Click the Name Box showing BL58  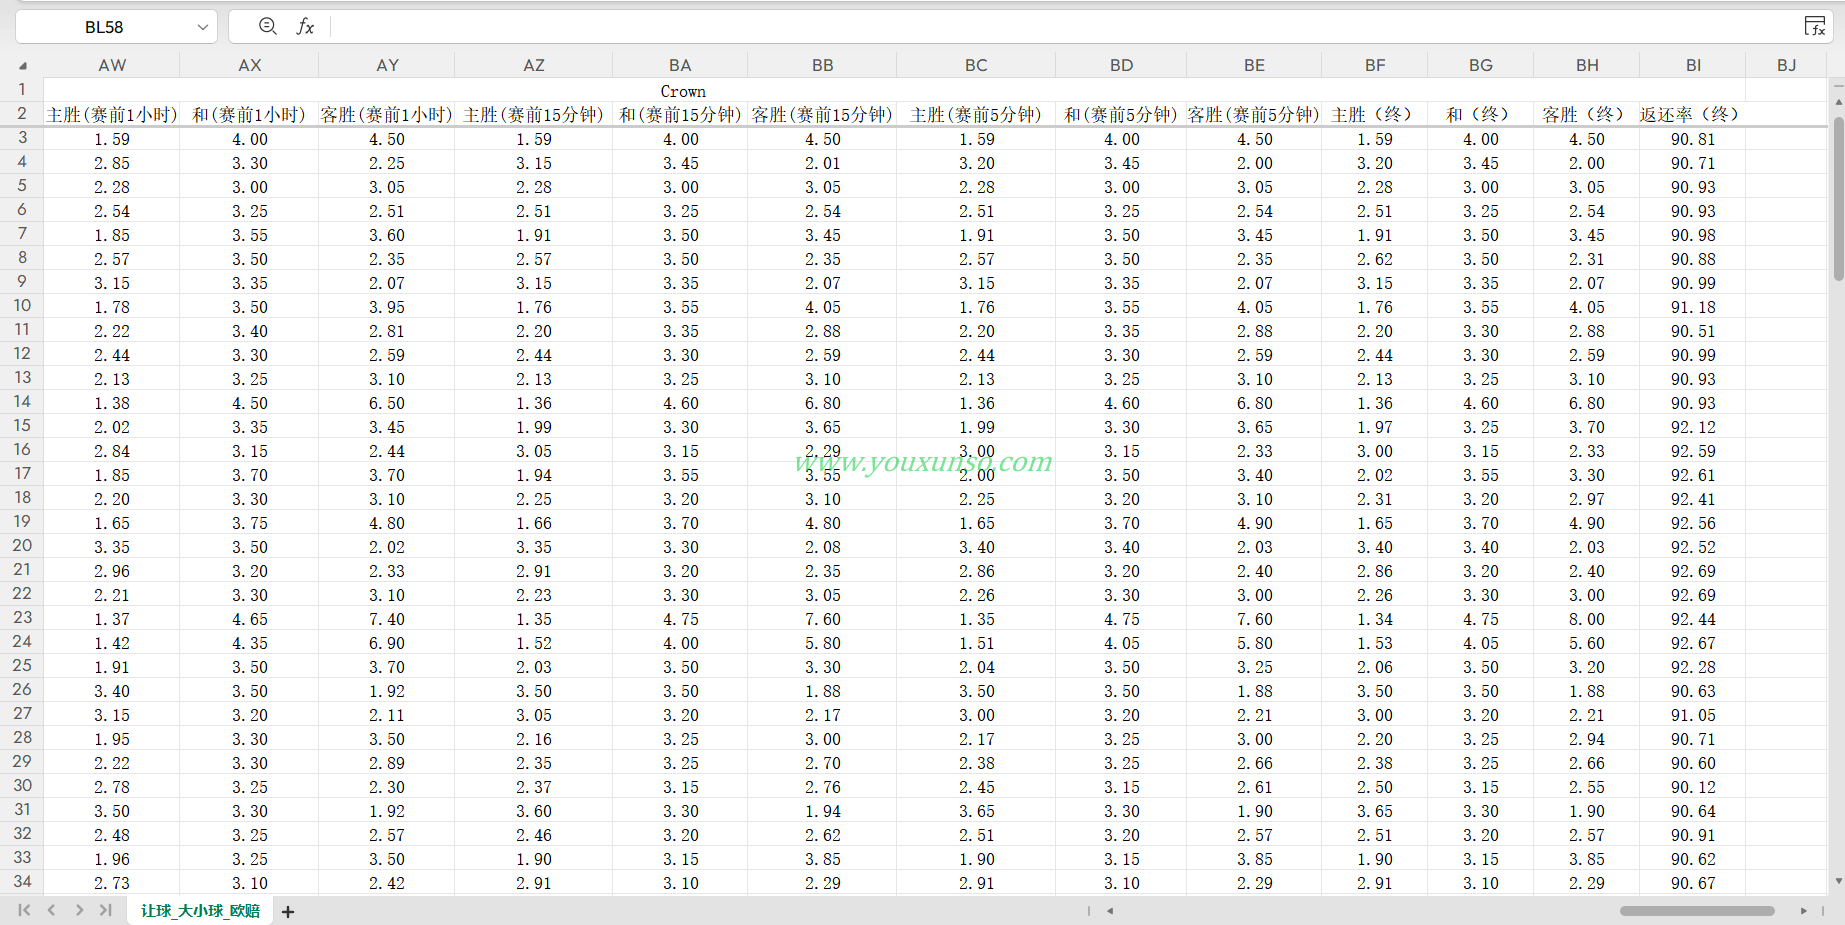click(104, 27)
